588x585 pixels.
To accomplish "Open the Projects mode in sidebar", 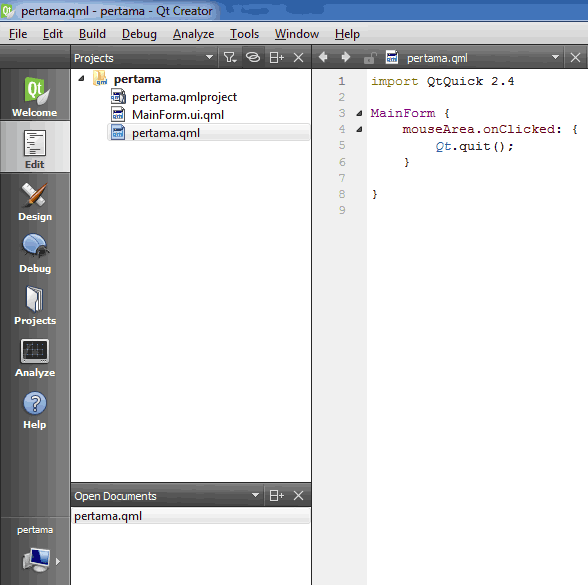I will click(34, 305).
